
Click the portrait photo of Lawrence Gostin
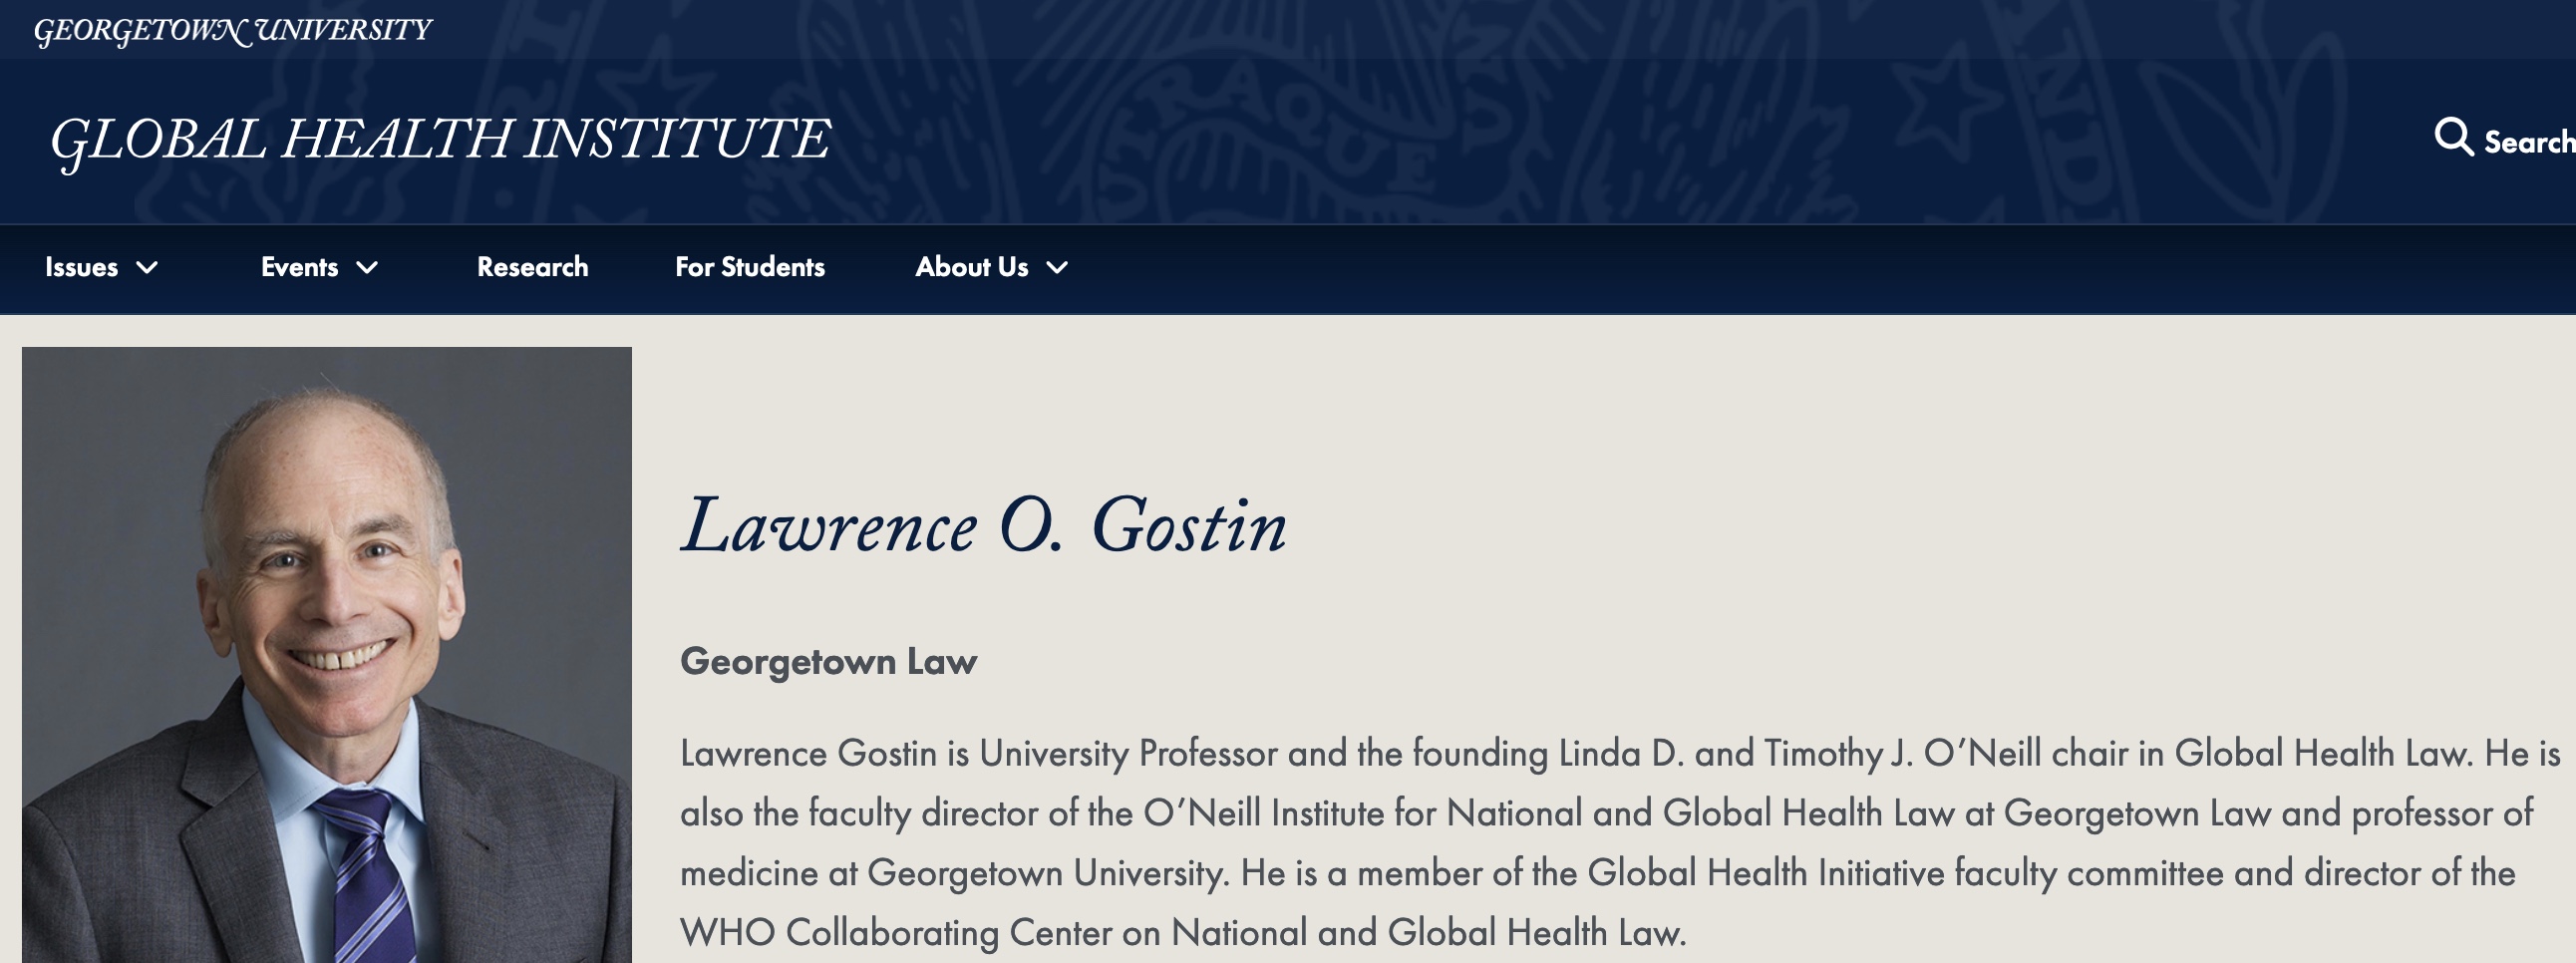327,655
